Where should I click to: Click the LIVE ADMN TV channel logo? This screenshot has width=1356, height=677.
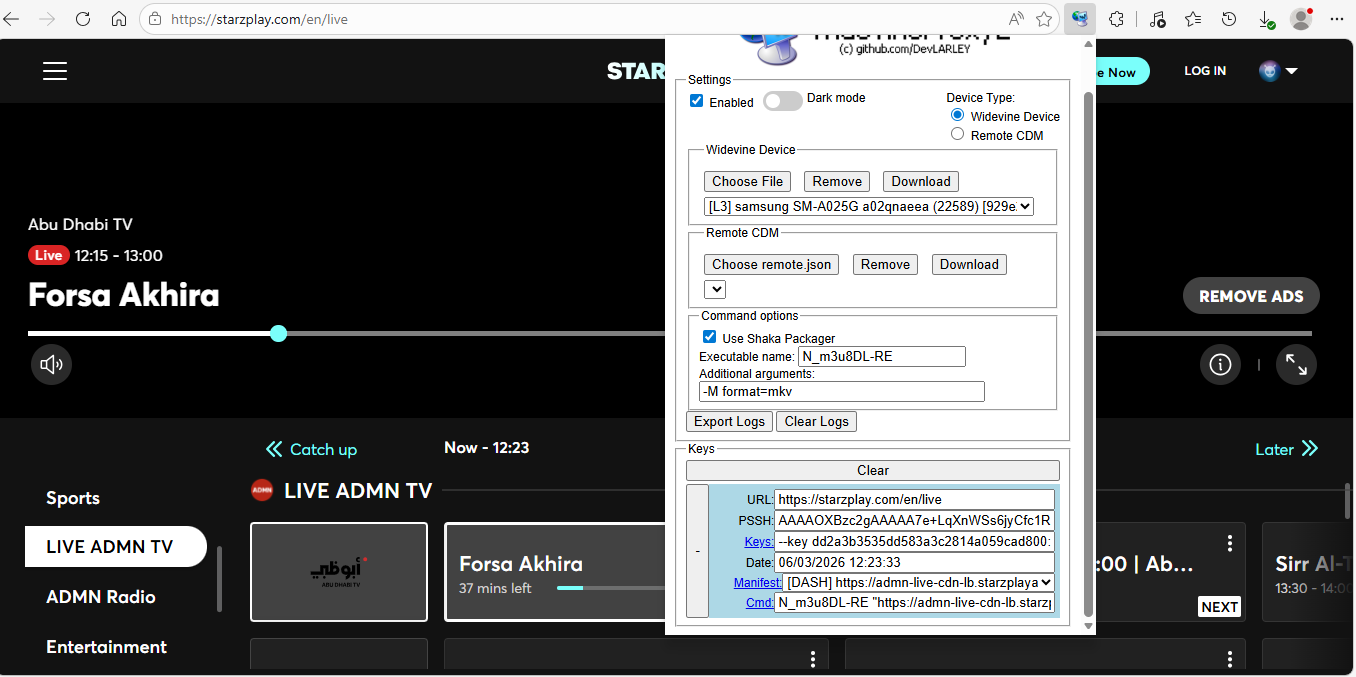point(262,490)
